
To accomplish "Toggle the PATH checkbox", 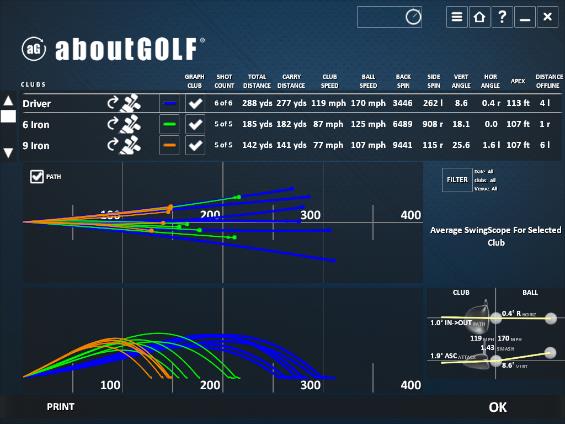I will click(37, 177).
